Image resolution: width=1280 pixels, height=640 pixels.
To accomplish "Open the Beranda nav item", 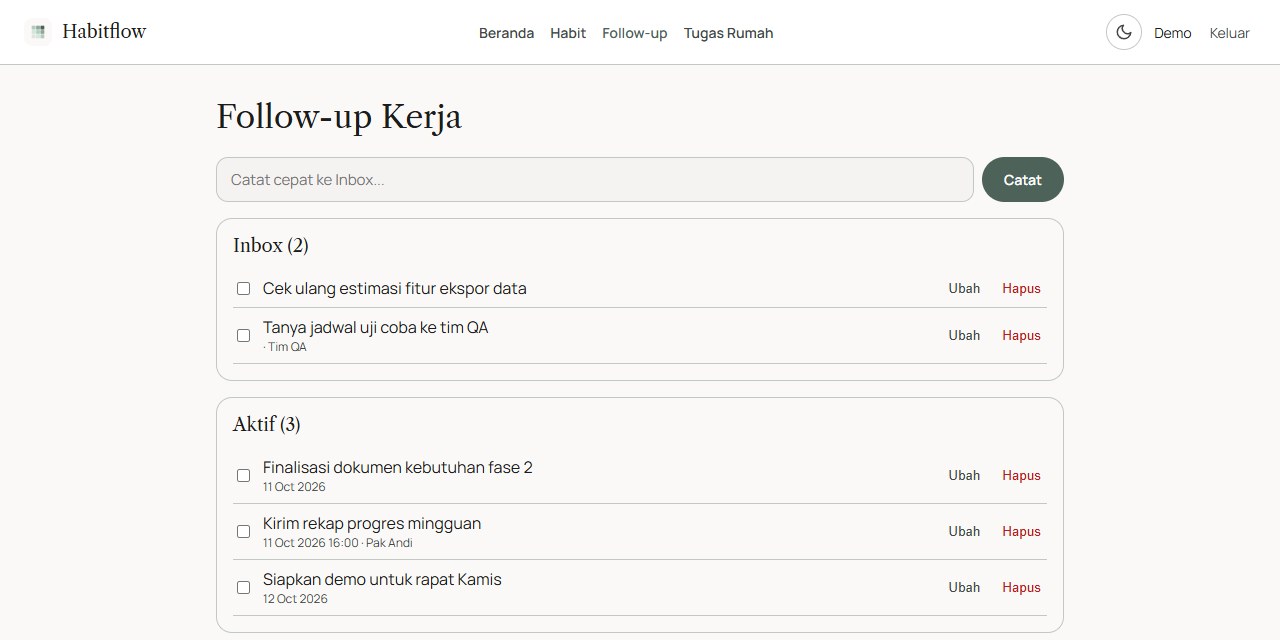I will (506, 33).
